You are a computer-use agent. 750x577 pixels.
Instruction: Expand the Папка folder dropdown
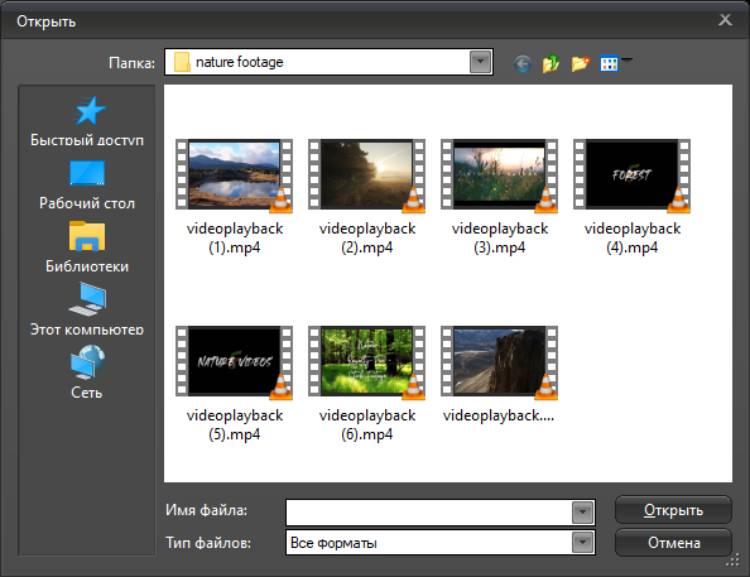tap(481, 62)
